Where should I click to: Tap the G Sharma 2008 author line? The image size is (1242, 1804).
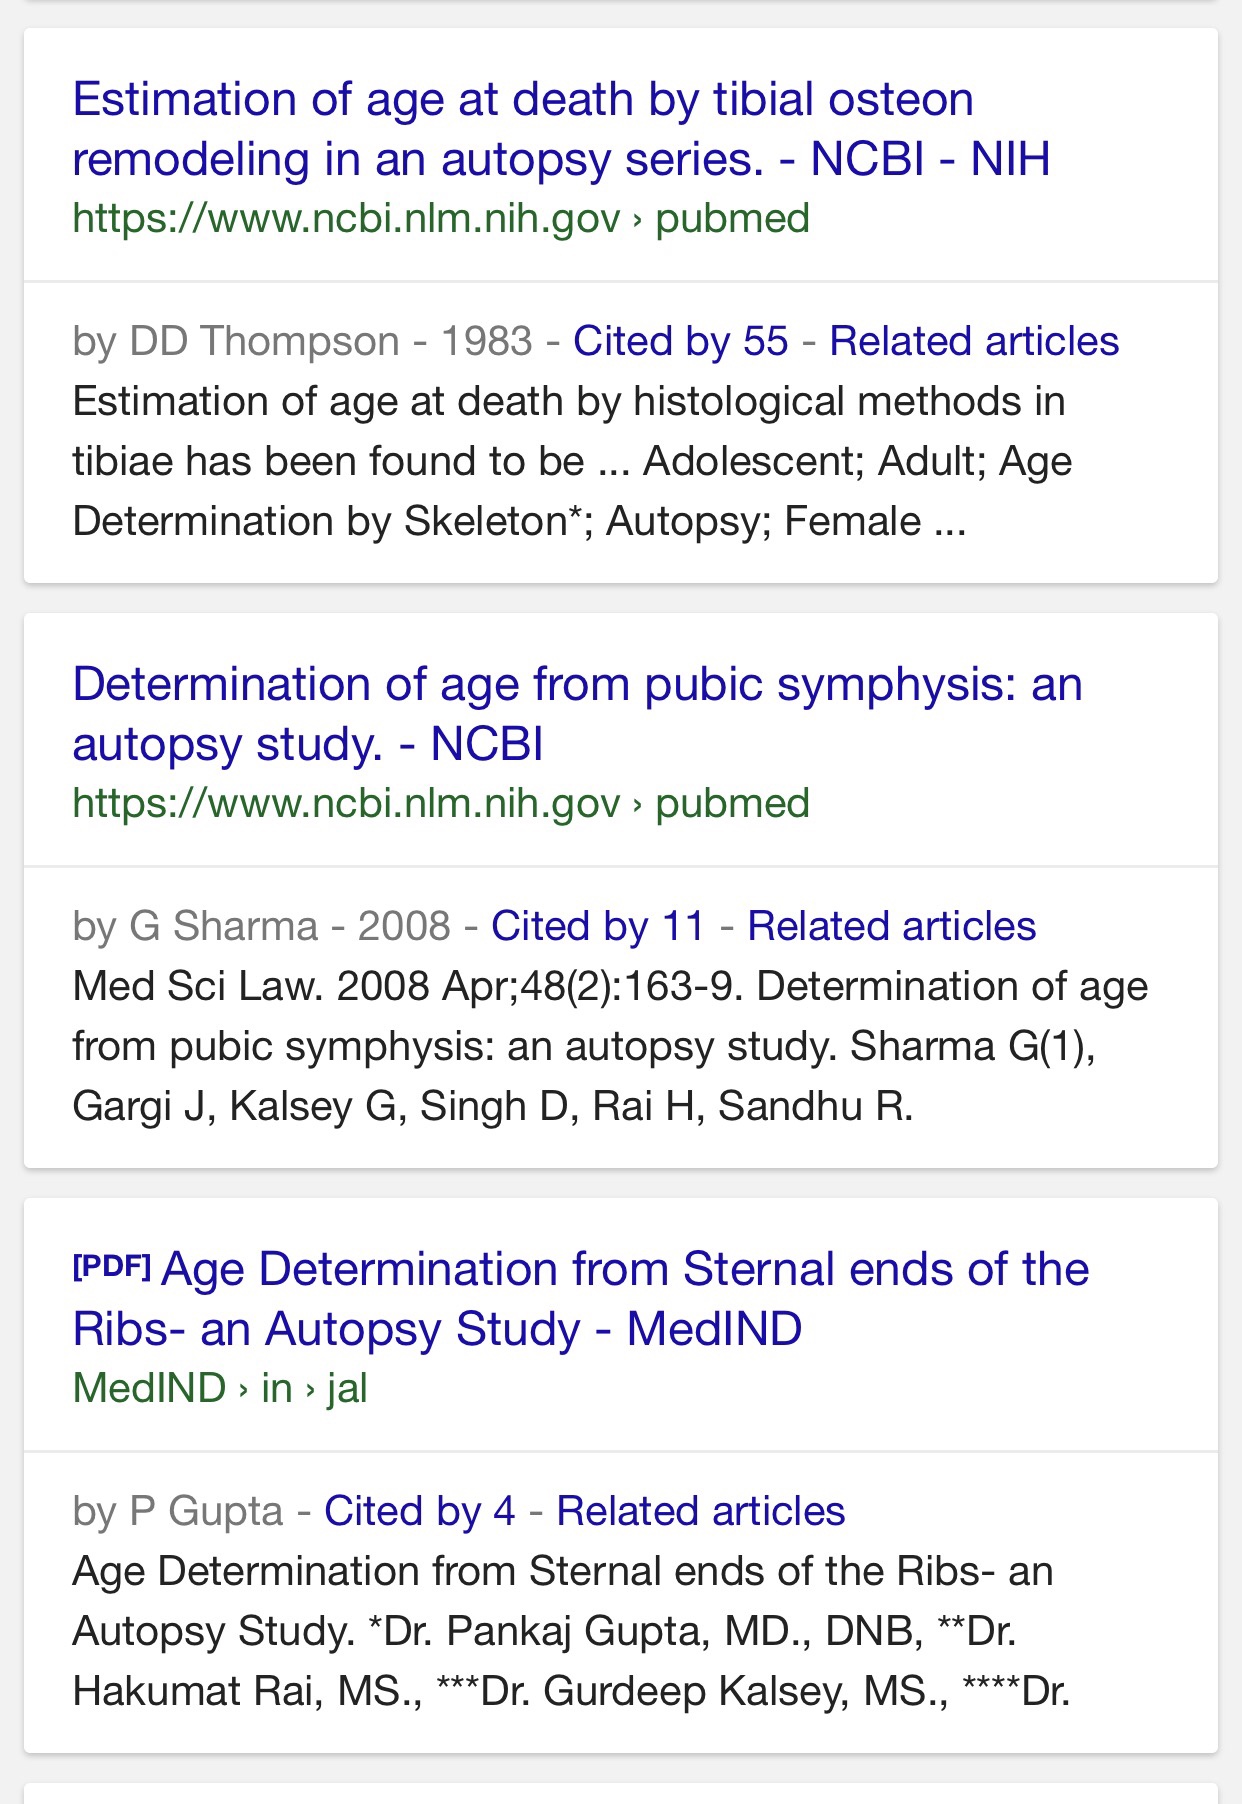click(x=262, y=927)
